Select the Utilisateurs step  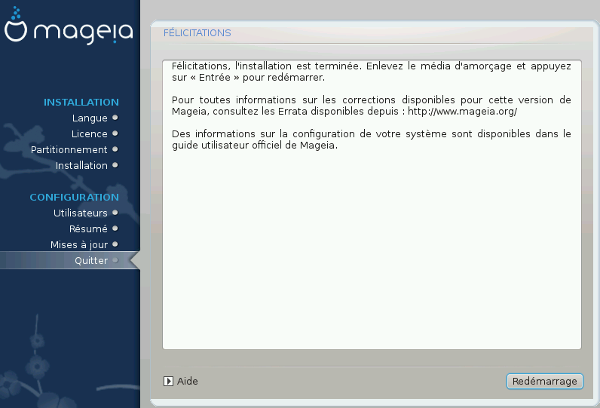coord(80,213)
